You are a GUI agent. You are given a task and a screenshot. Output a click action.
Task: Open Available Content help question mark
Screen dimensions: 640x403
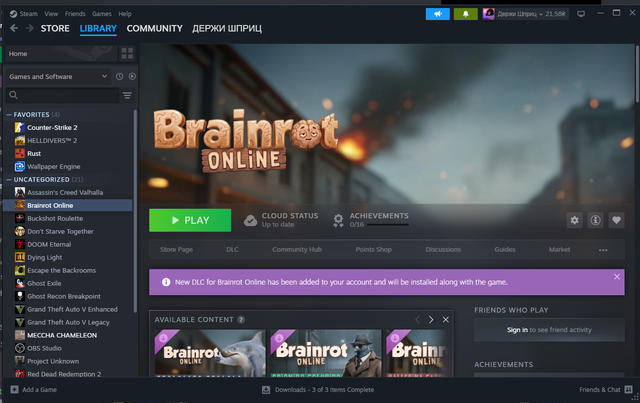click(x=241, y=320)
